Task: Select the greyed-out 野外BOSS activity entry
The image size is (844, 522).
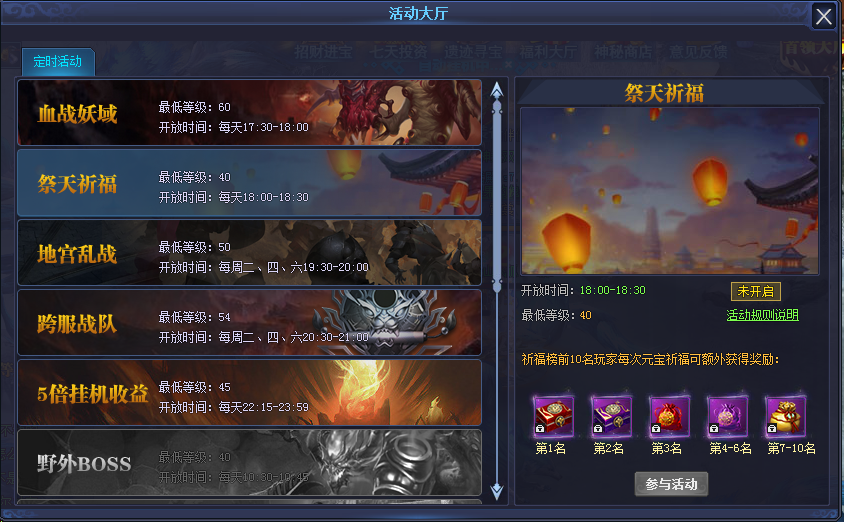Action: [x=249, y=462]
